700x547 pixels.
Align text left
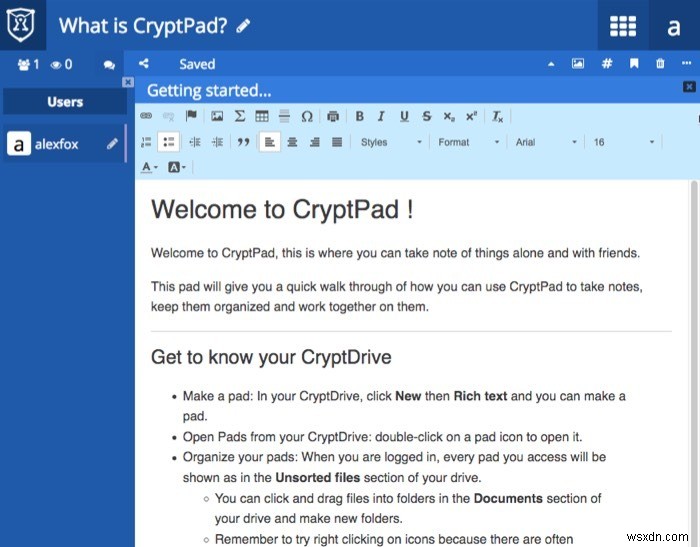pos(270,142)
